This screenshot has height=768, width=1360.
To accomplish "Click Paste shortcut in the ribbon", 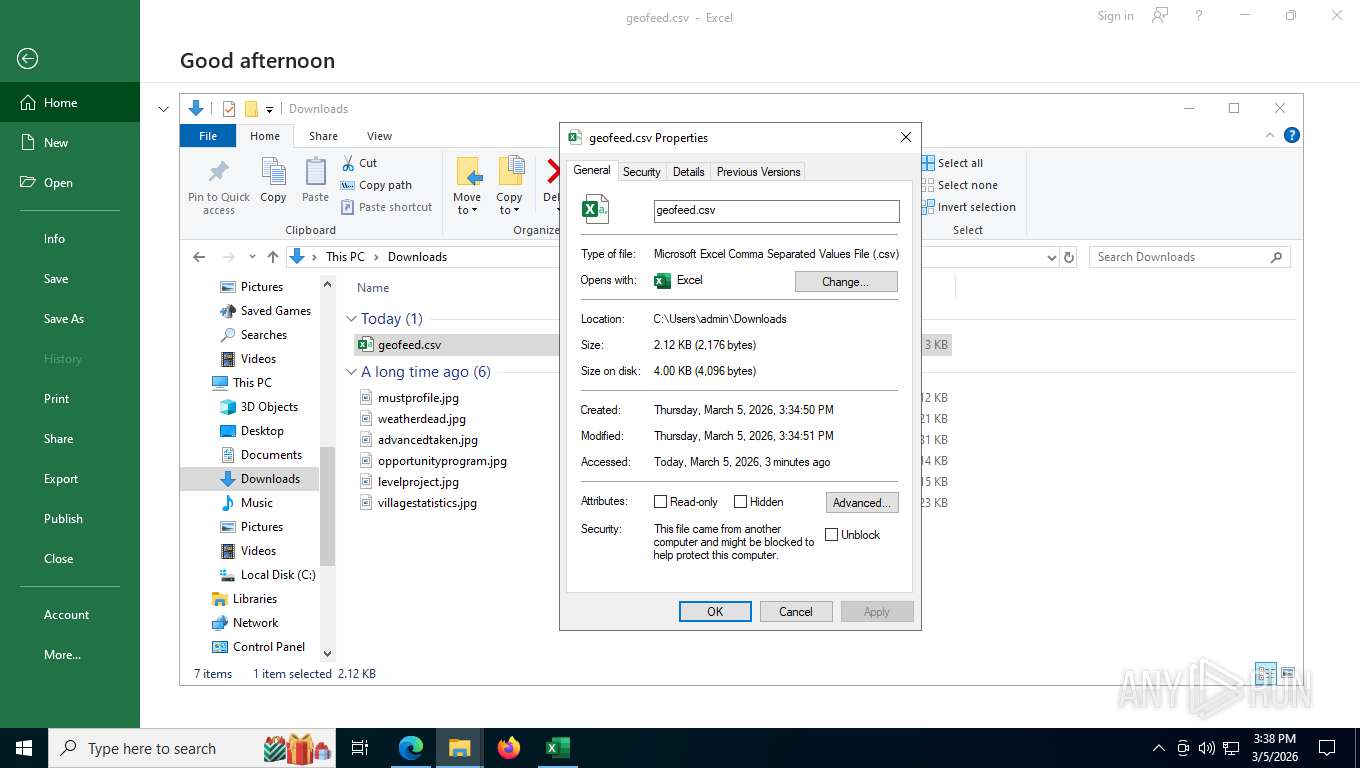I will click(x=387, y=207).
